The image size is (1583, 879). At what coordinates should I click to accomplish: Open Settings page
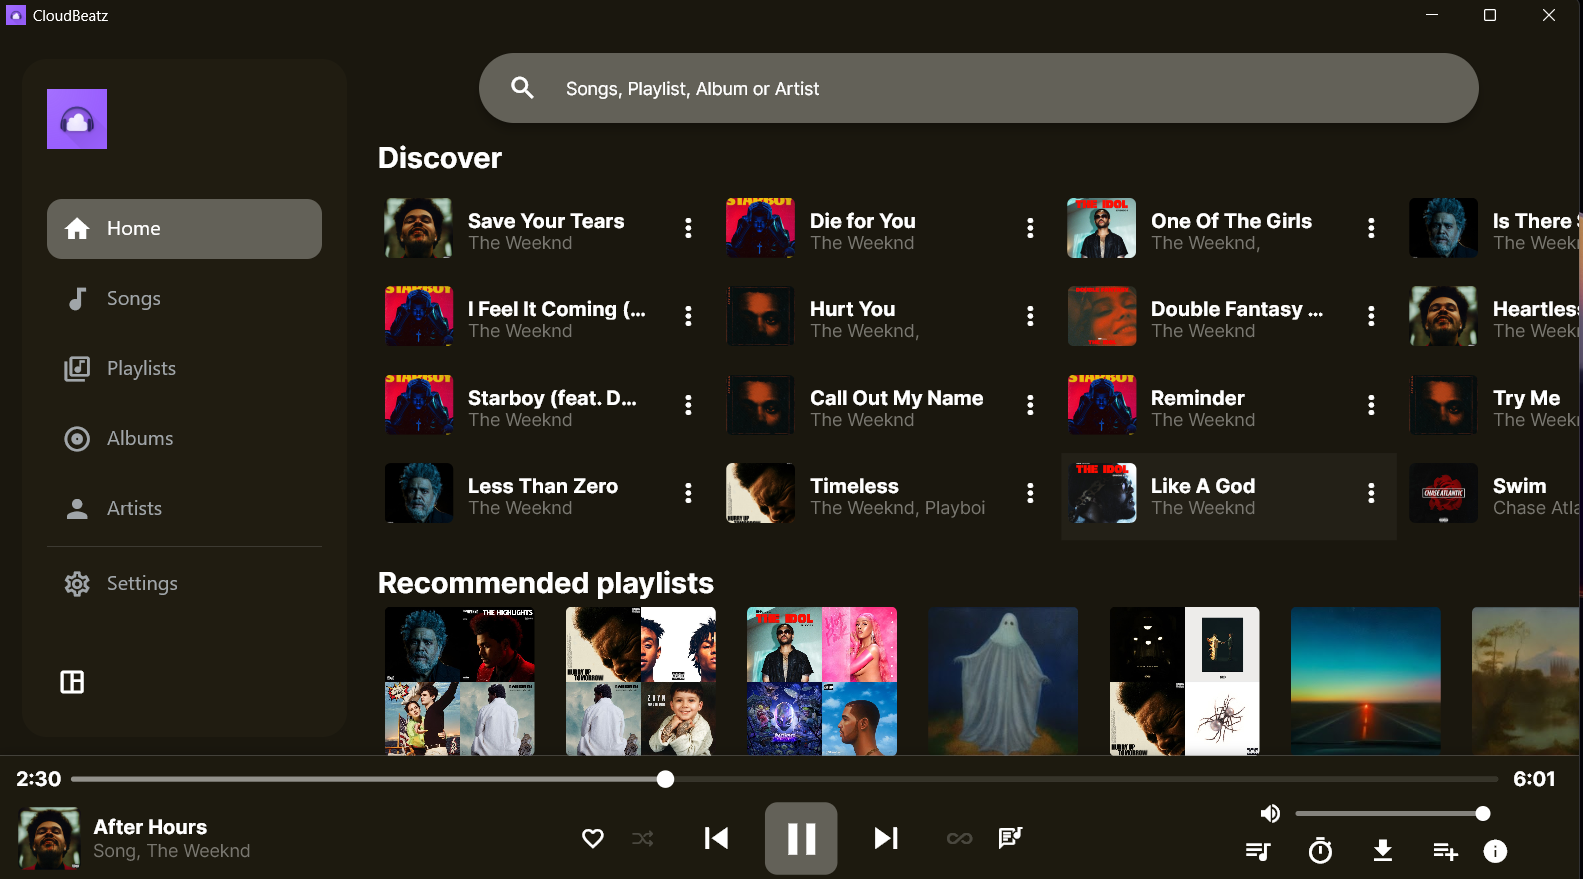click(184, 584)
